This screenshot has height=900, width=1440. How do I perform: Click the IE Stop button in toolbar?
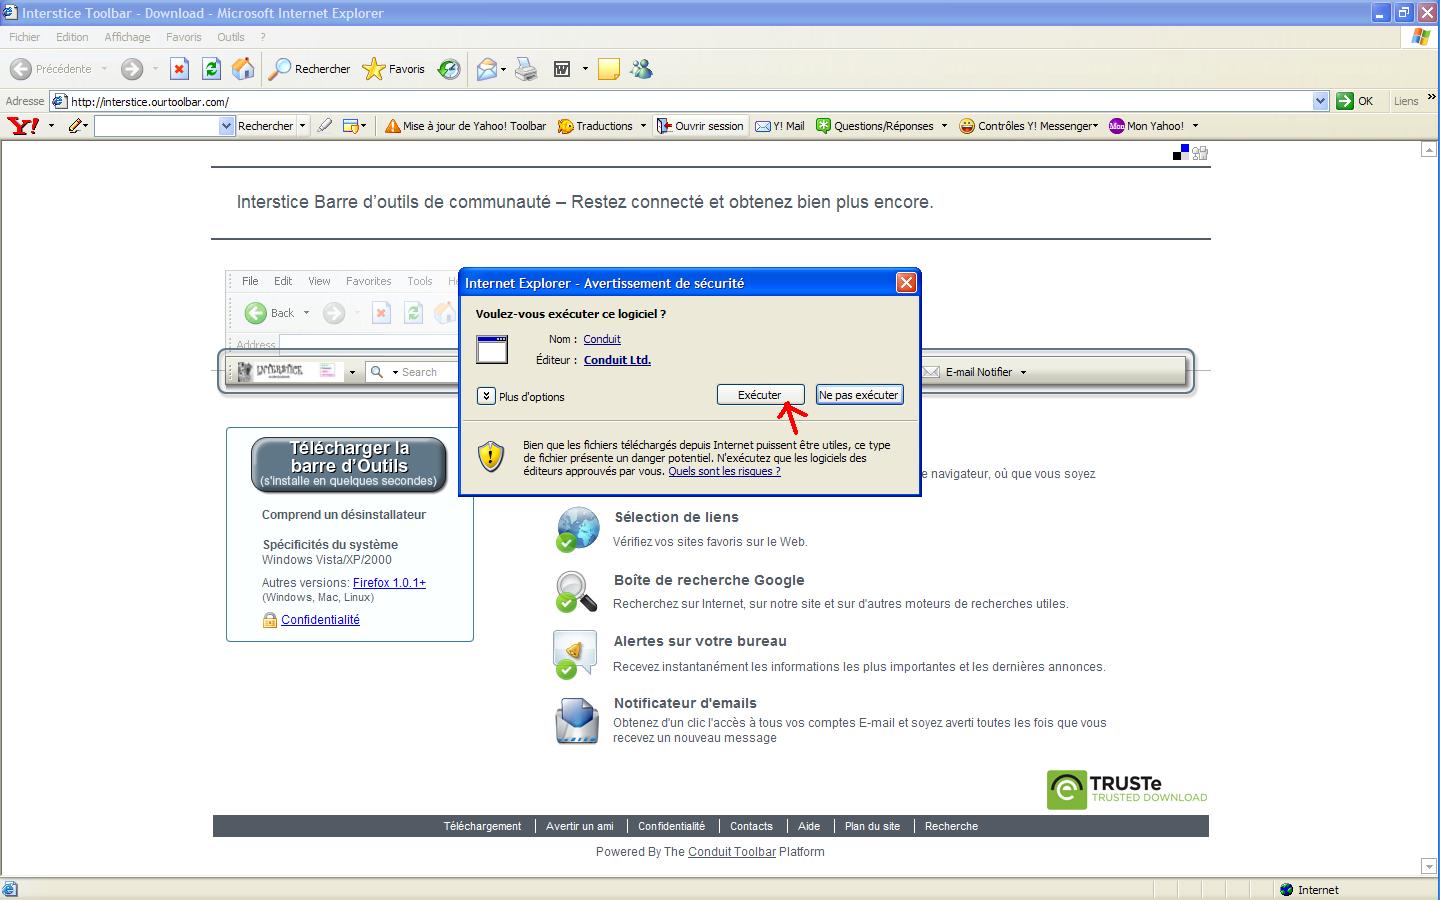click(x=179, y=69)
